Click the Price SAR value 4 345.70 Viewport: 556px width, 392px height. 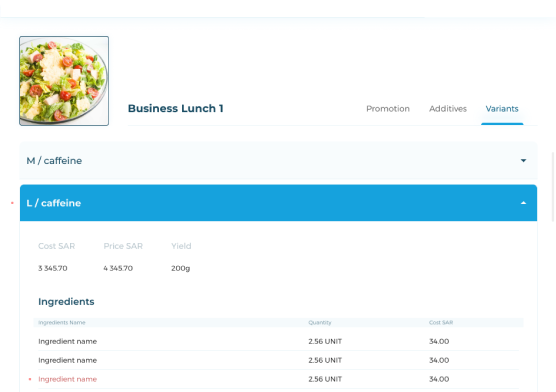pyautogui.click(x=118, y=268)
